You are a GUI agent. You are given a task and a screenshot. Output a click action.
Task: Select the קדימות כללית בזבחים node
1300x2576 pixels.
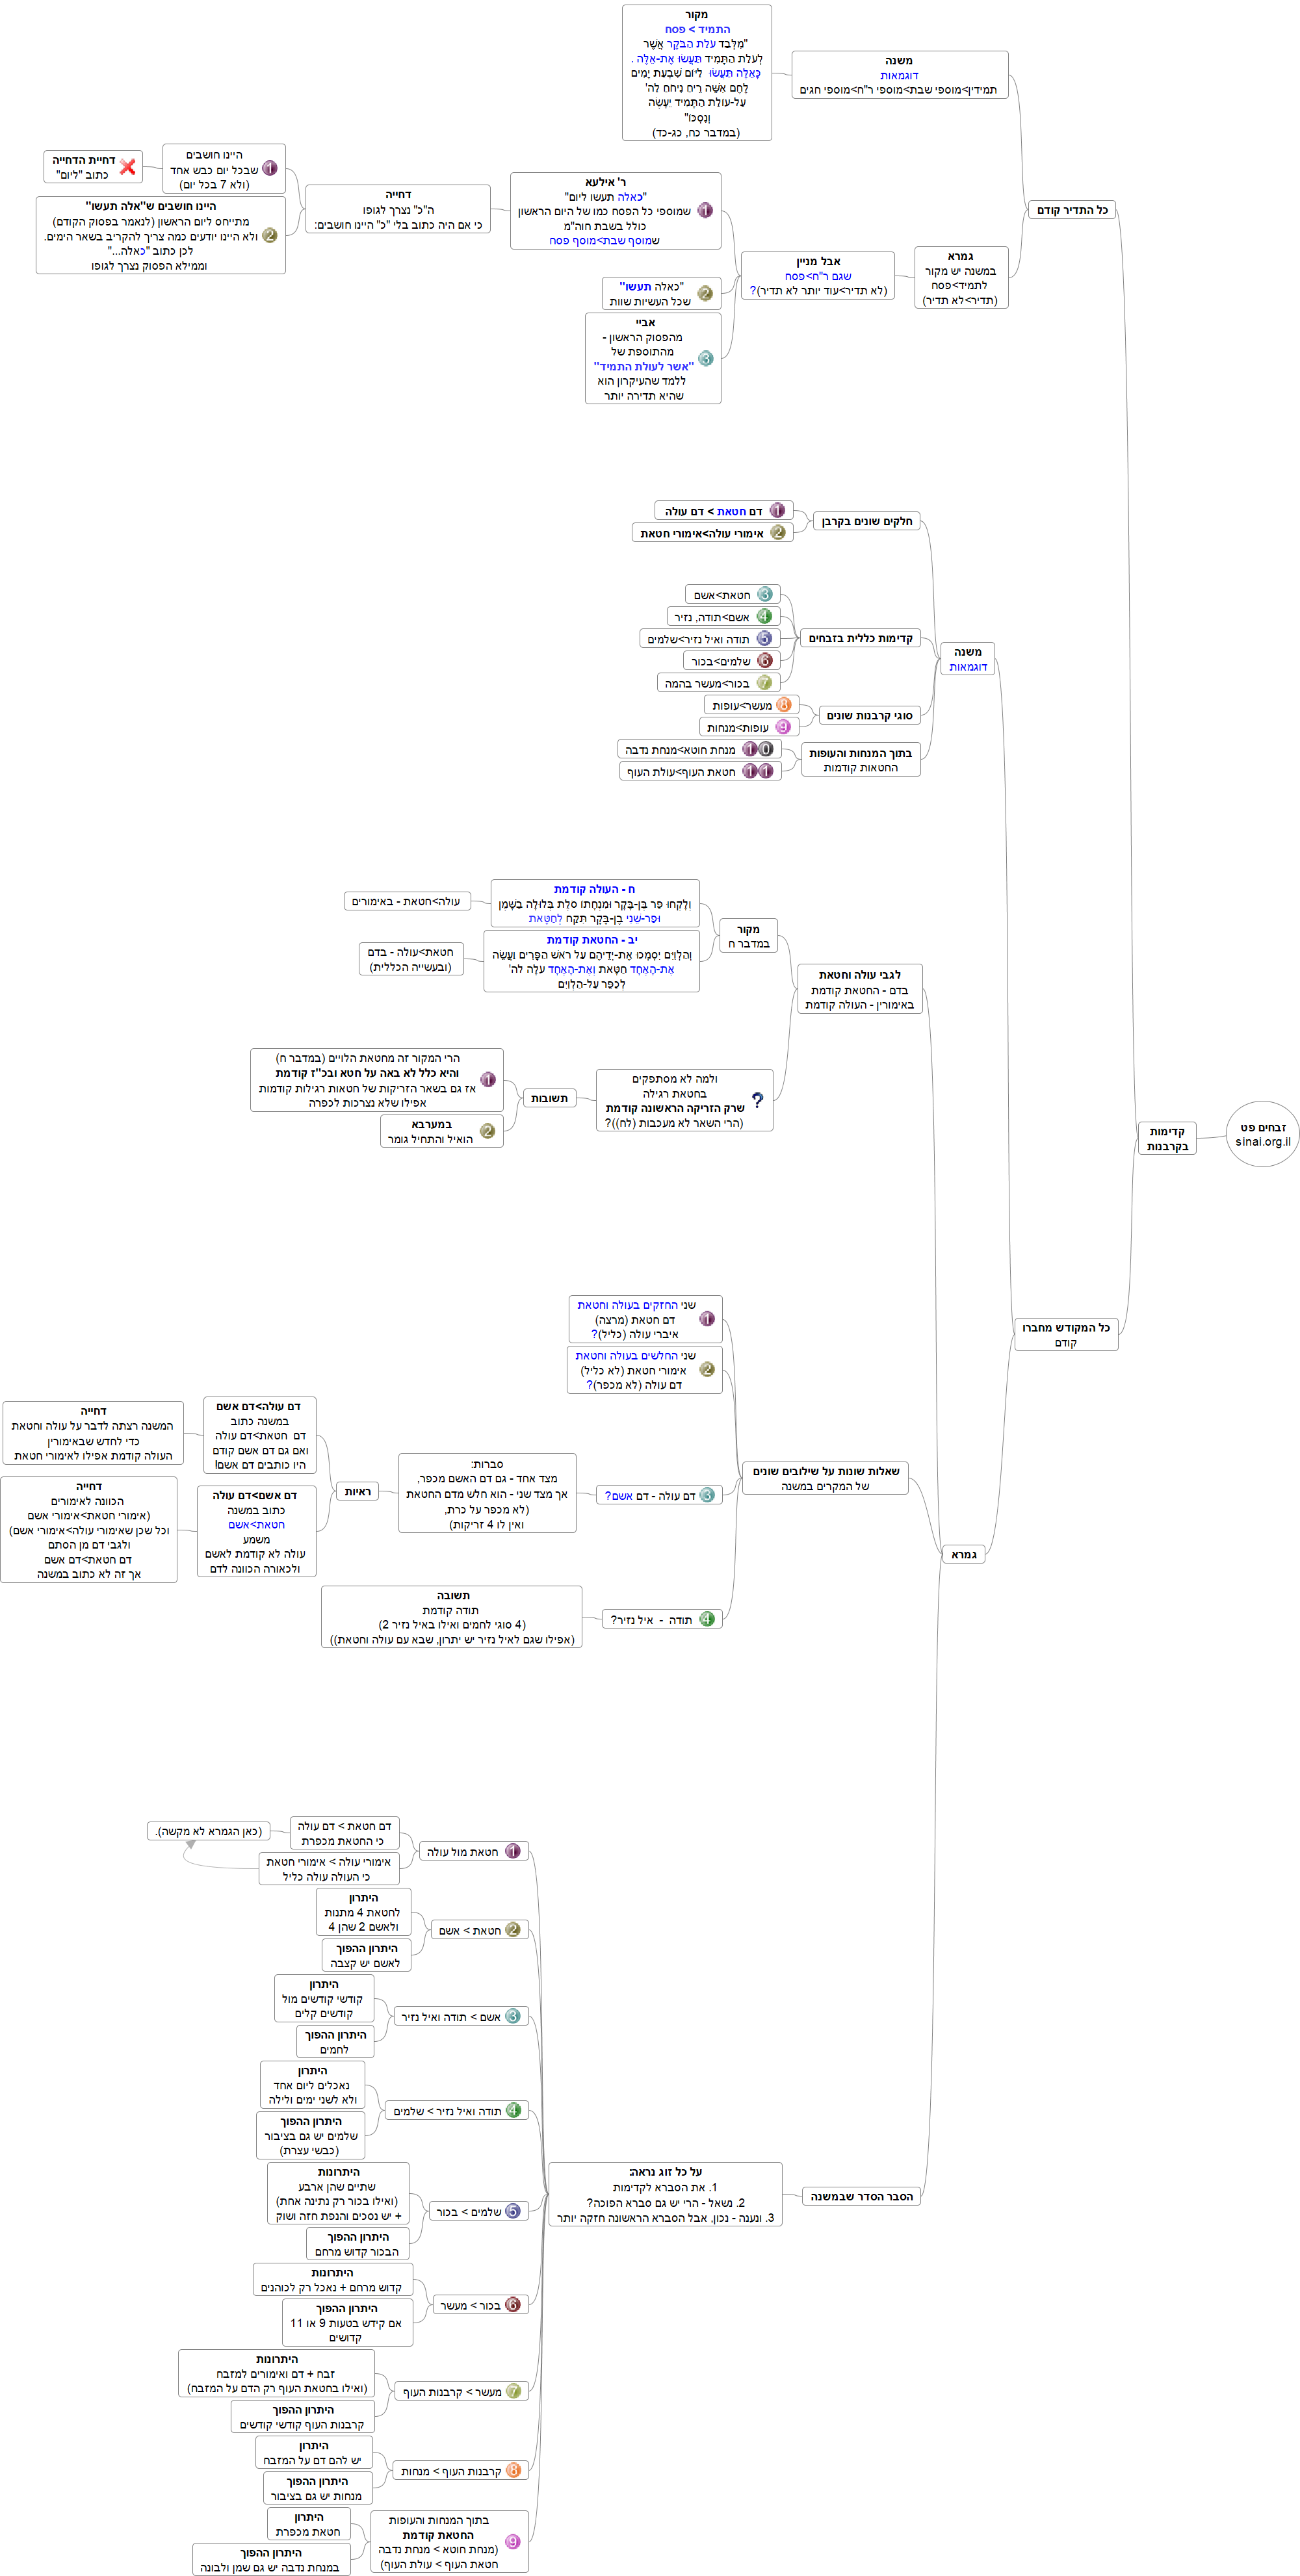pyautogui.click(x=860, y=638)
